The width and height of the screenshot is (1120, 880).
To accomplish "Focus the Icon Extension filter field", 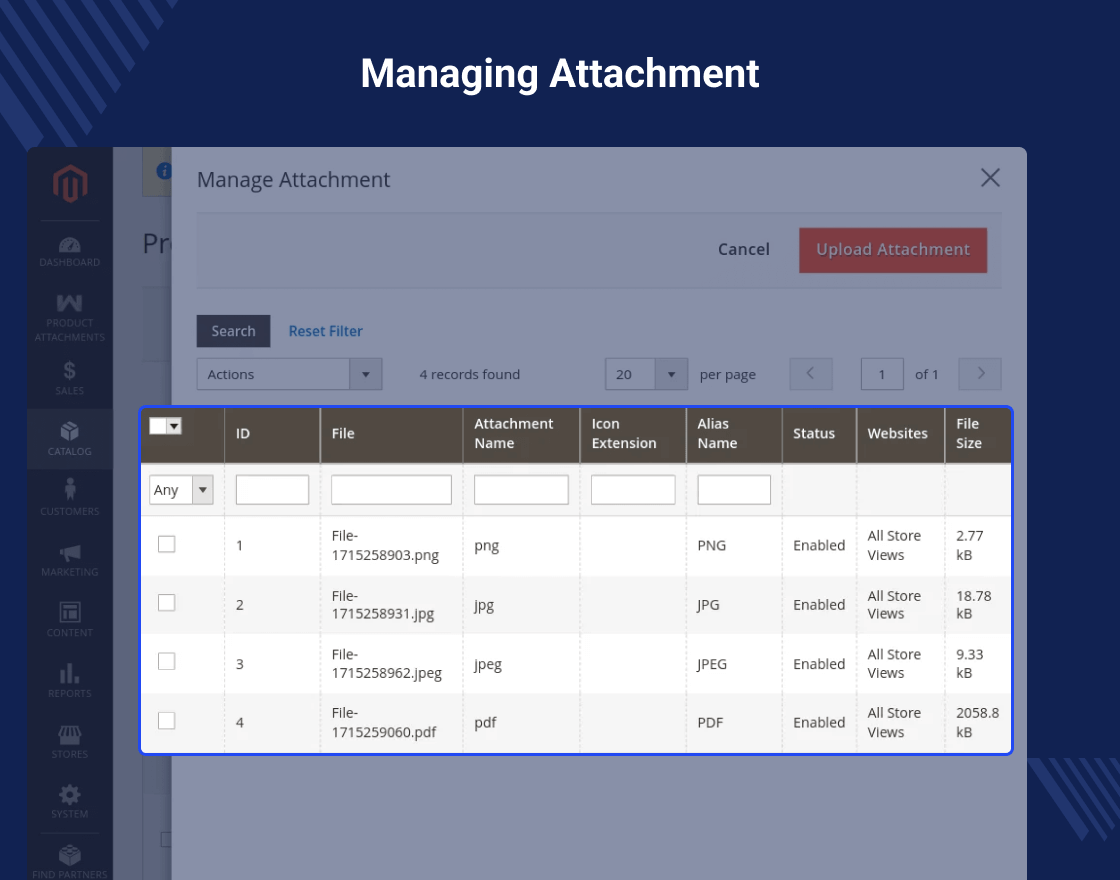I will (x=633, y=490).
